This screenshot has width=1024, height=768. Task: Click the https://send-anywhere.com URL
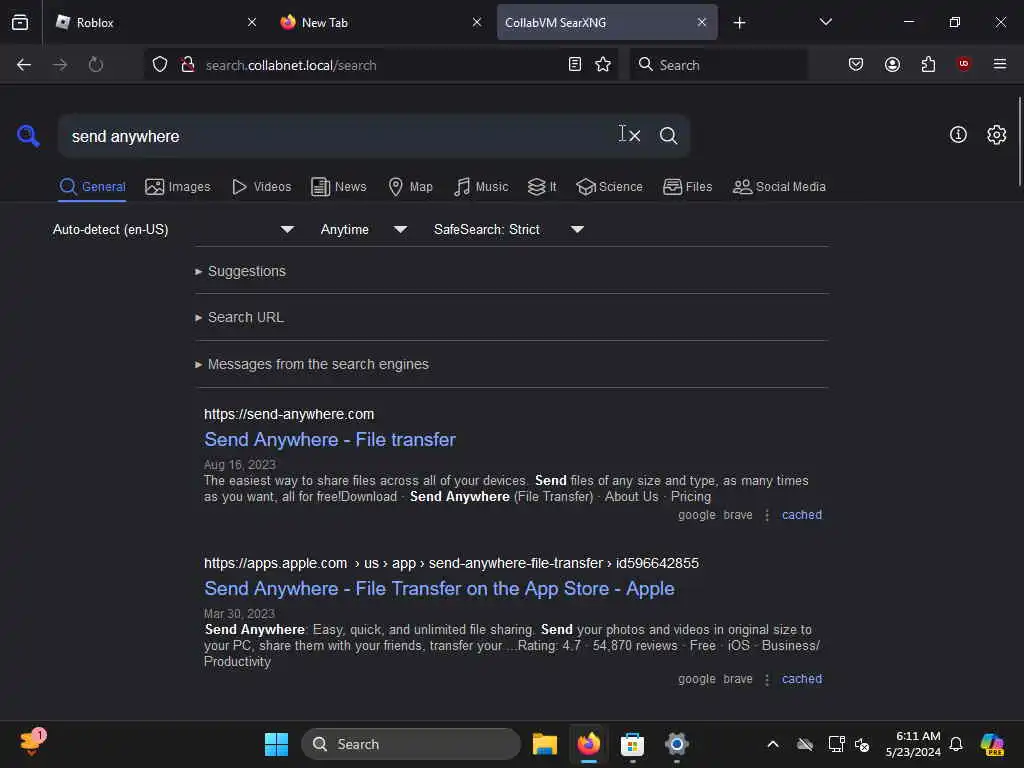289,414
